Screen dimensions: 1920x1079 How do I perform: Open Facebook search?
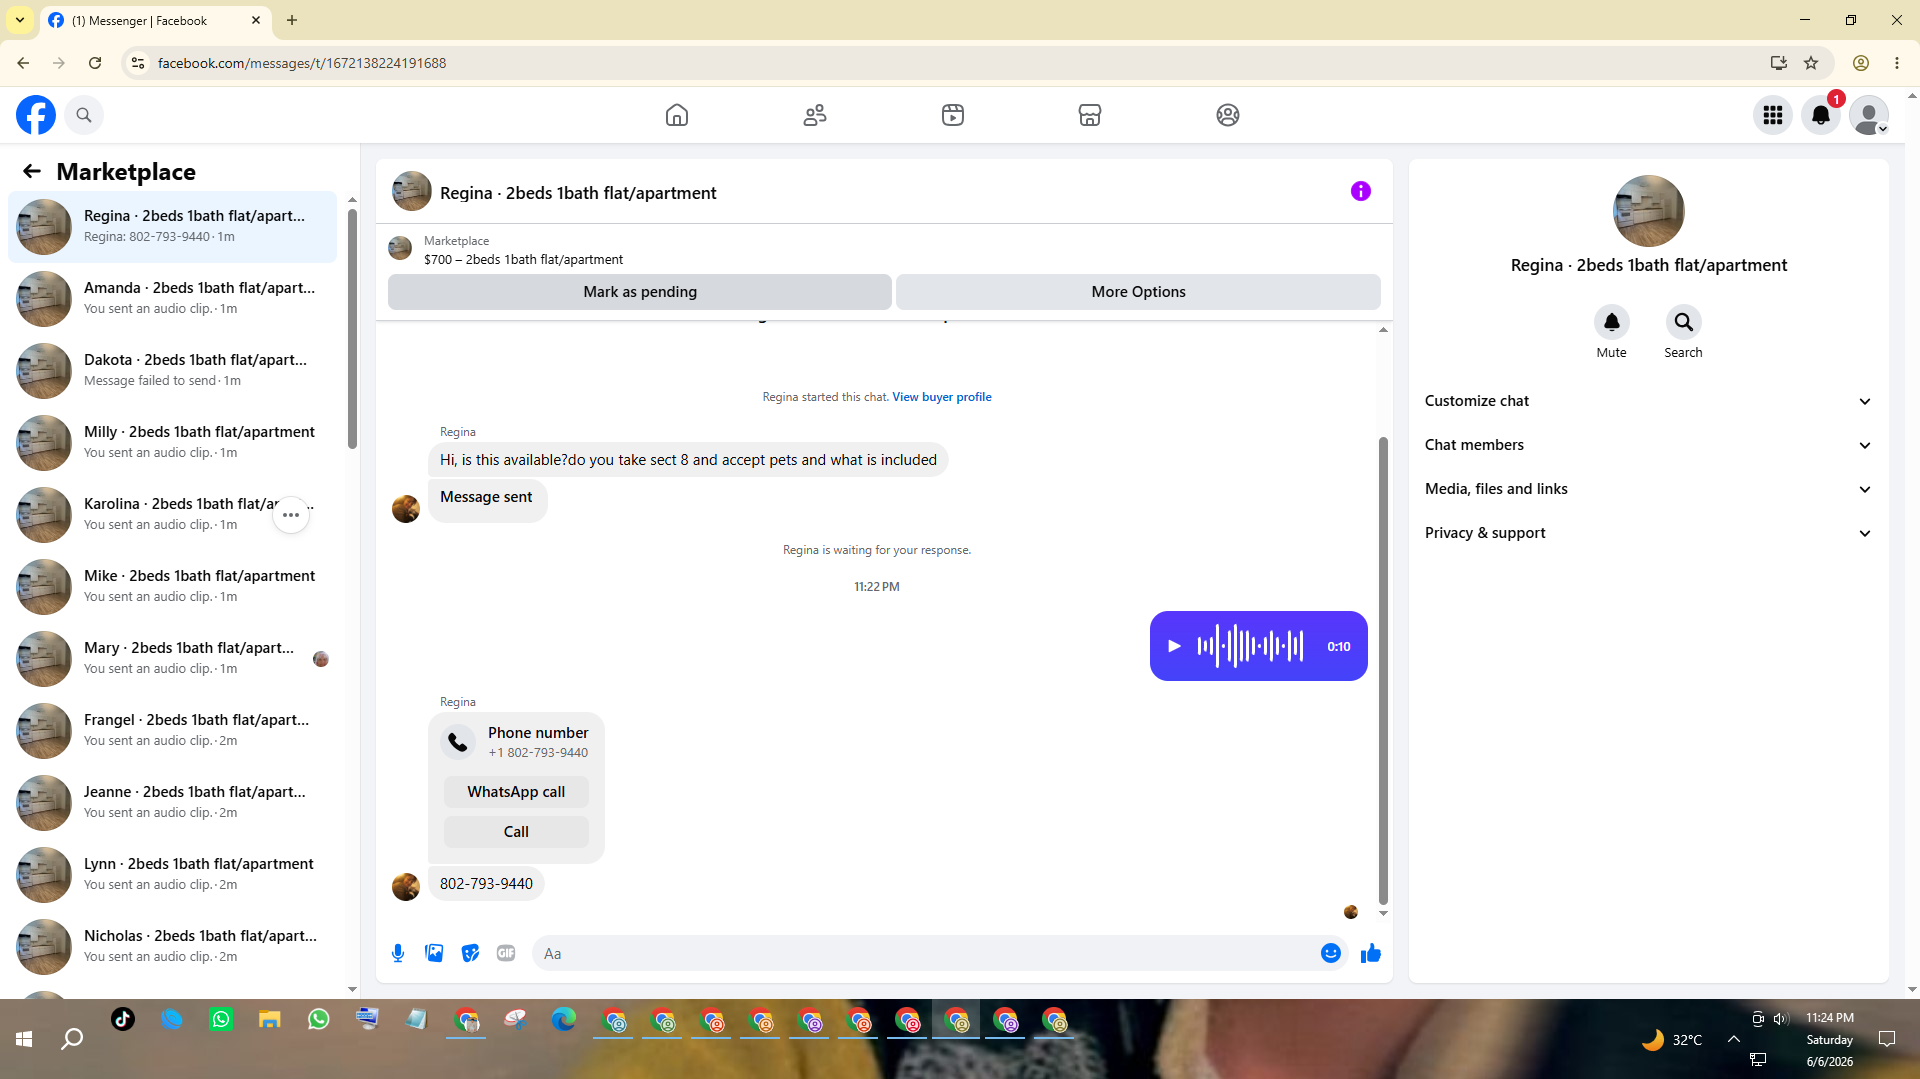pyautogui.click(x=84, y=115)
